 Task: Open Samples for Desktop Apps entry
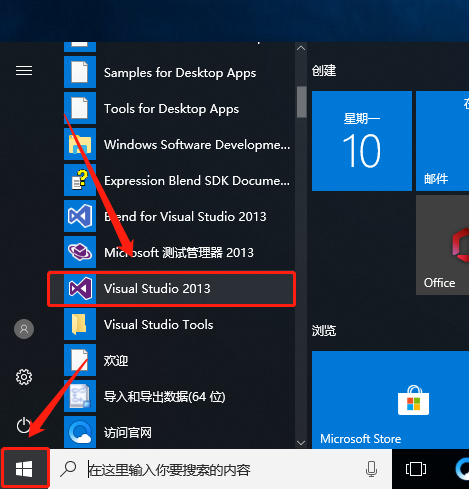pyautogui.click(x=179, y=72)
